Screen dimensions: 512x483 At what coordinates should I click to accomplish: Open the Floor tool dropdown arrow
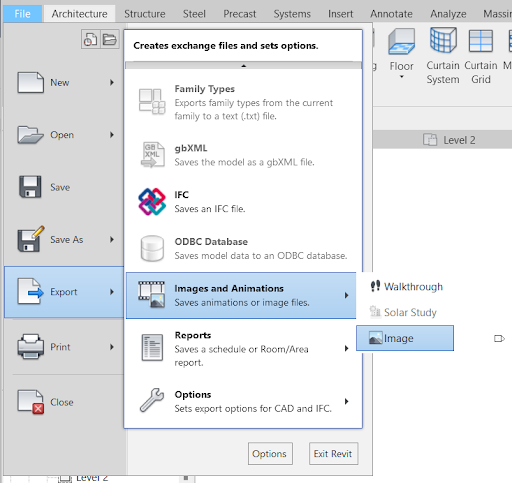click(x=402, y=77)
